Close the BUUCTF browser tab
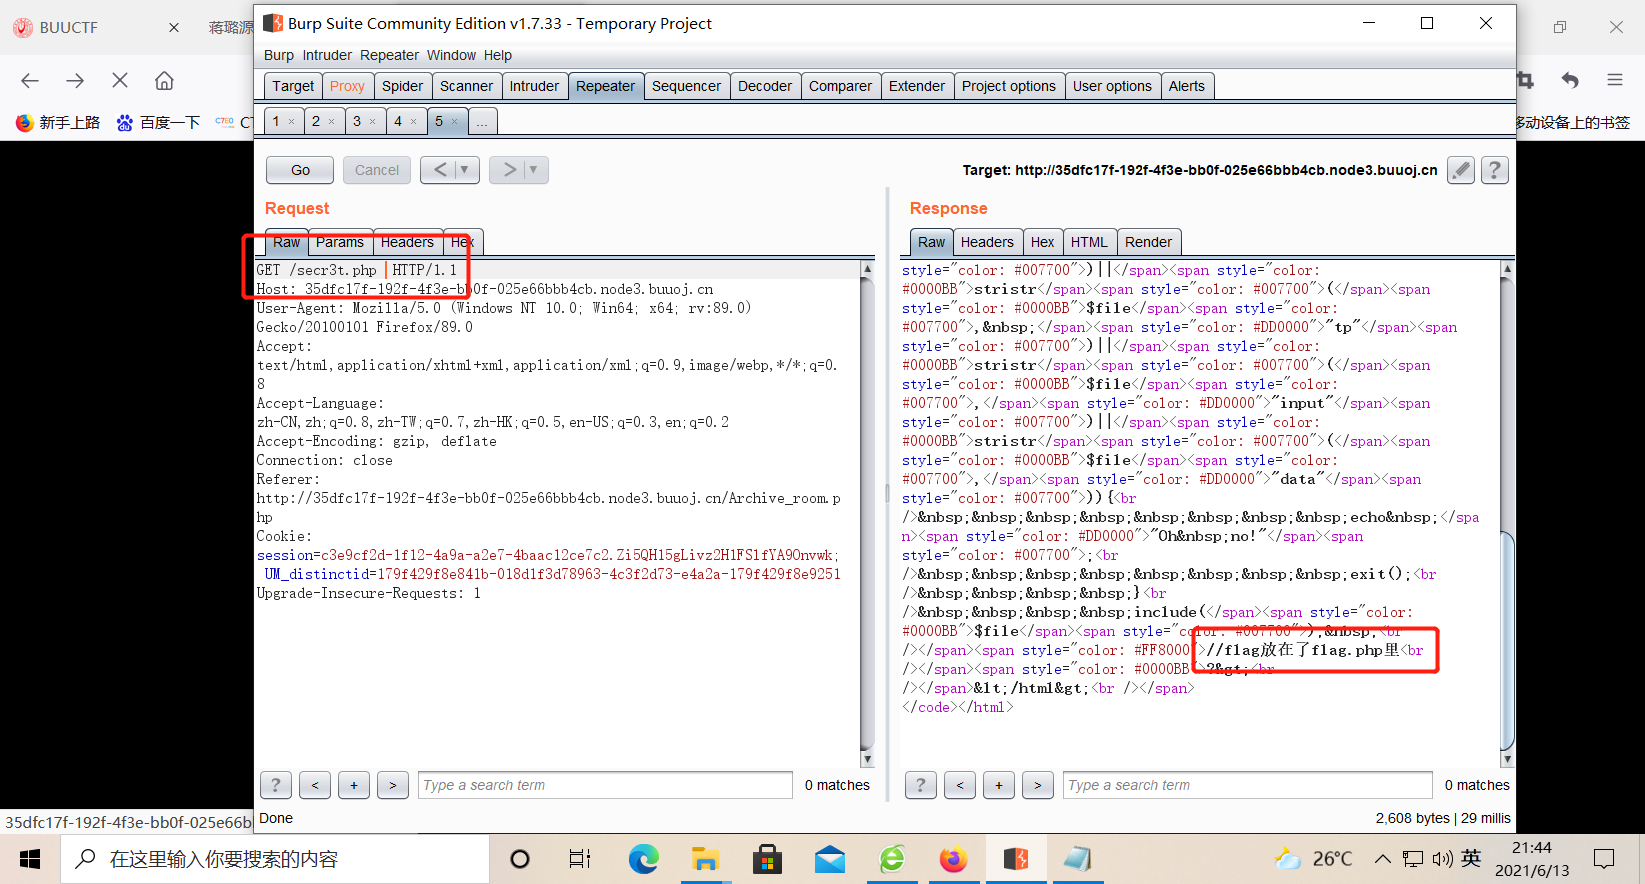 click(x=174, y=28)
